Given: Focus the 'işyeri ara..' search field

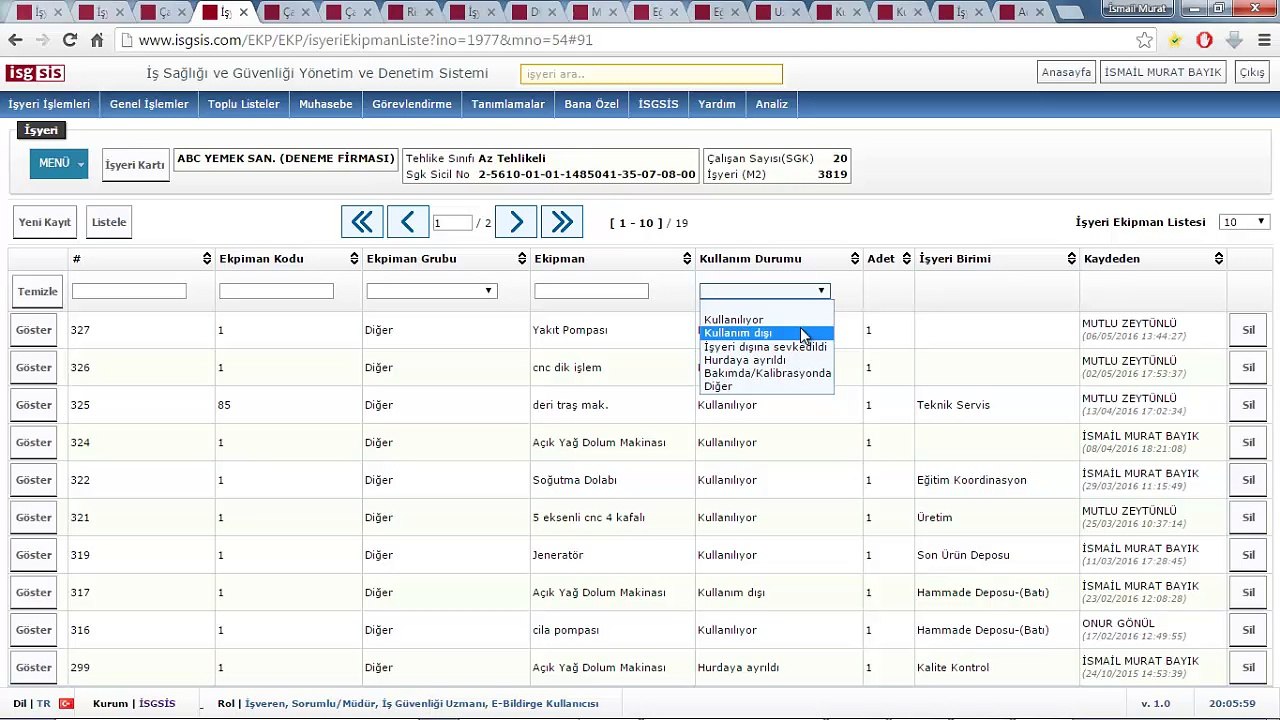Looking at the screenshot, I should point(651,74).
